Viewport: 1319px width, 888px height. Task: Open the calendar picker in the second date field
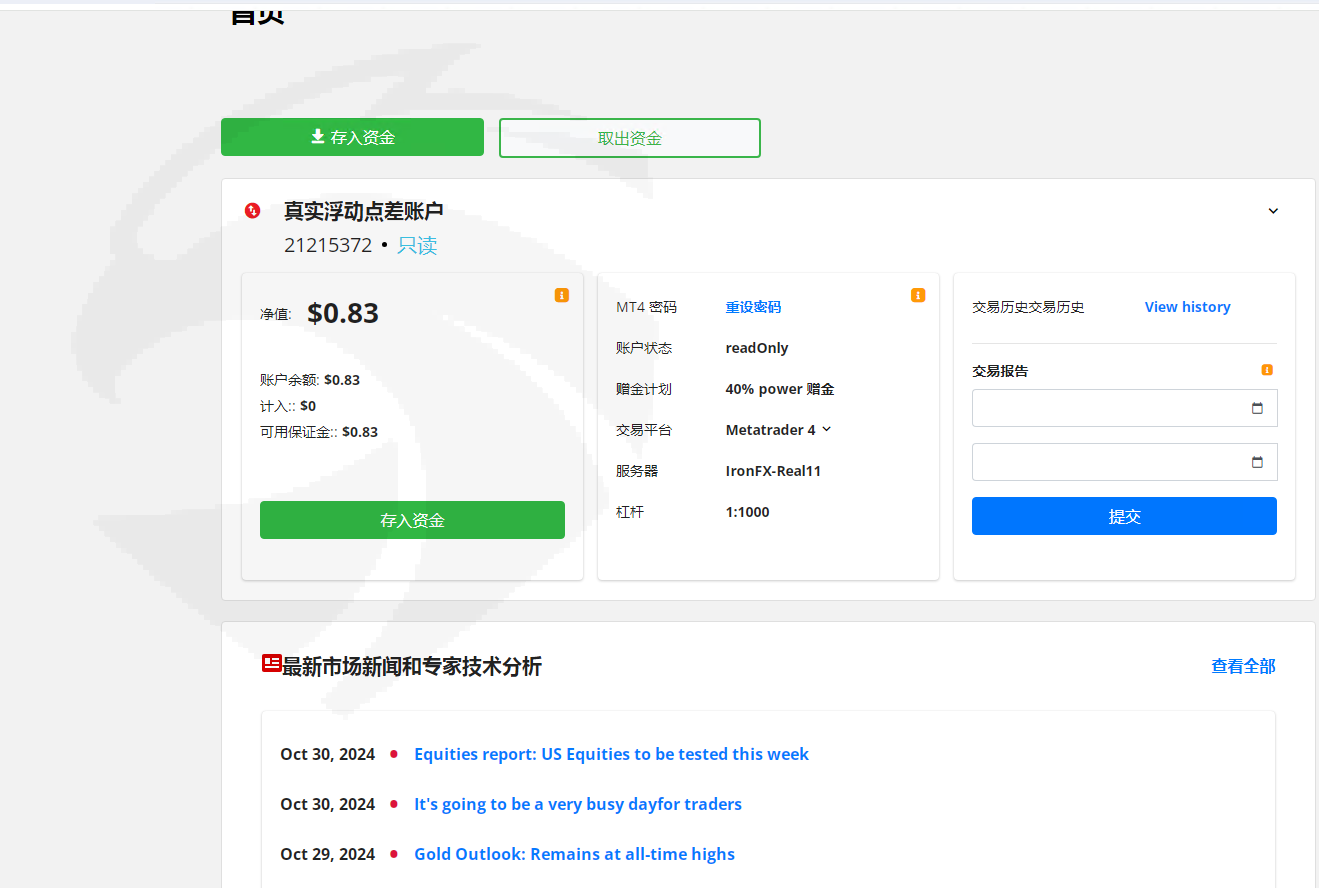click(x=1257, y=462)
